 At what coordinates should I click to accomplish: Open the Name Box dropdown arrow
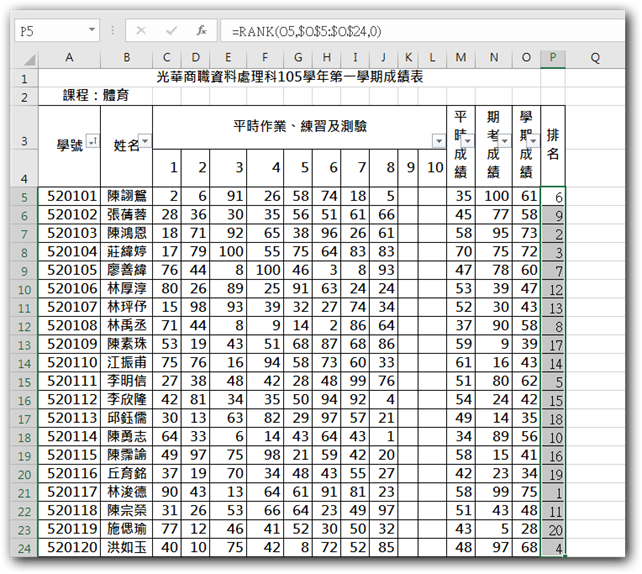(x=92, y=30)
